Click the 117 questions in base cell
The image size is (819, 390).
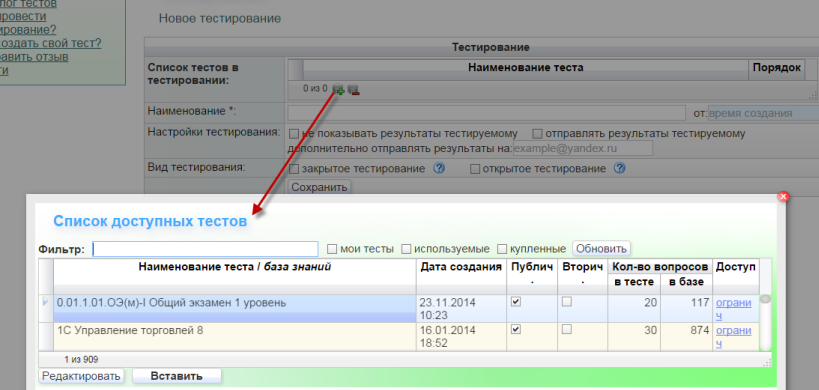point(686,308)
